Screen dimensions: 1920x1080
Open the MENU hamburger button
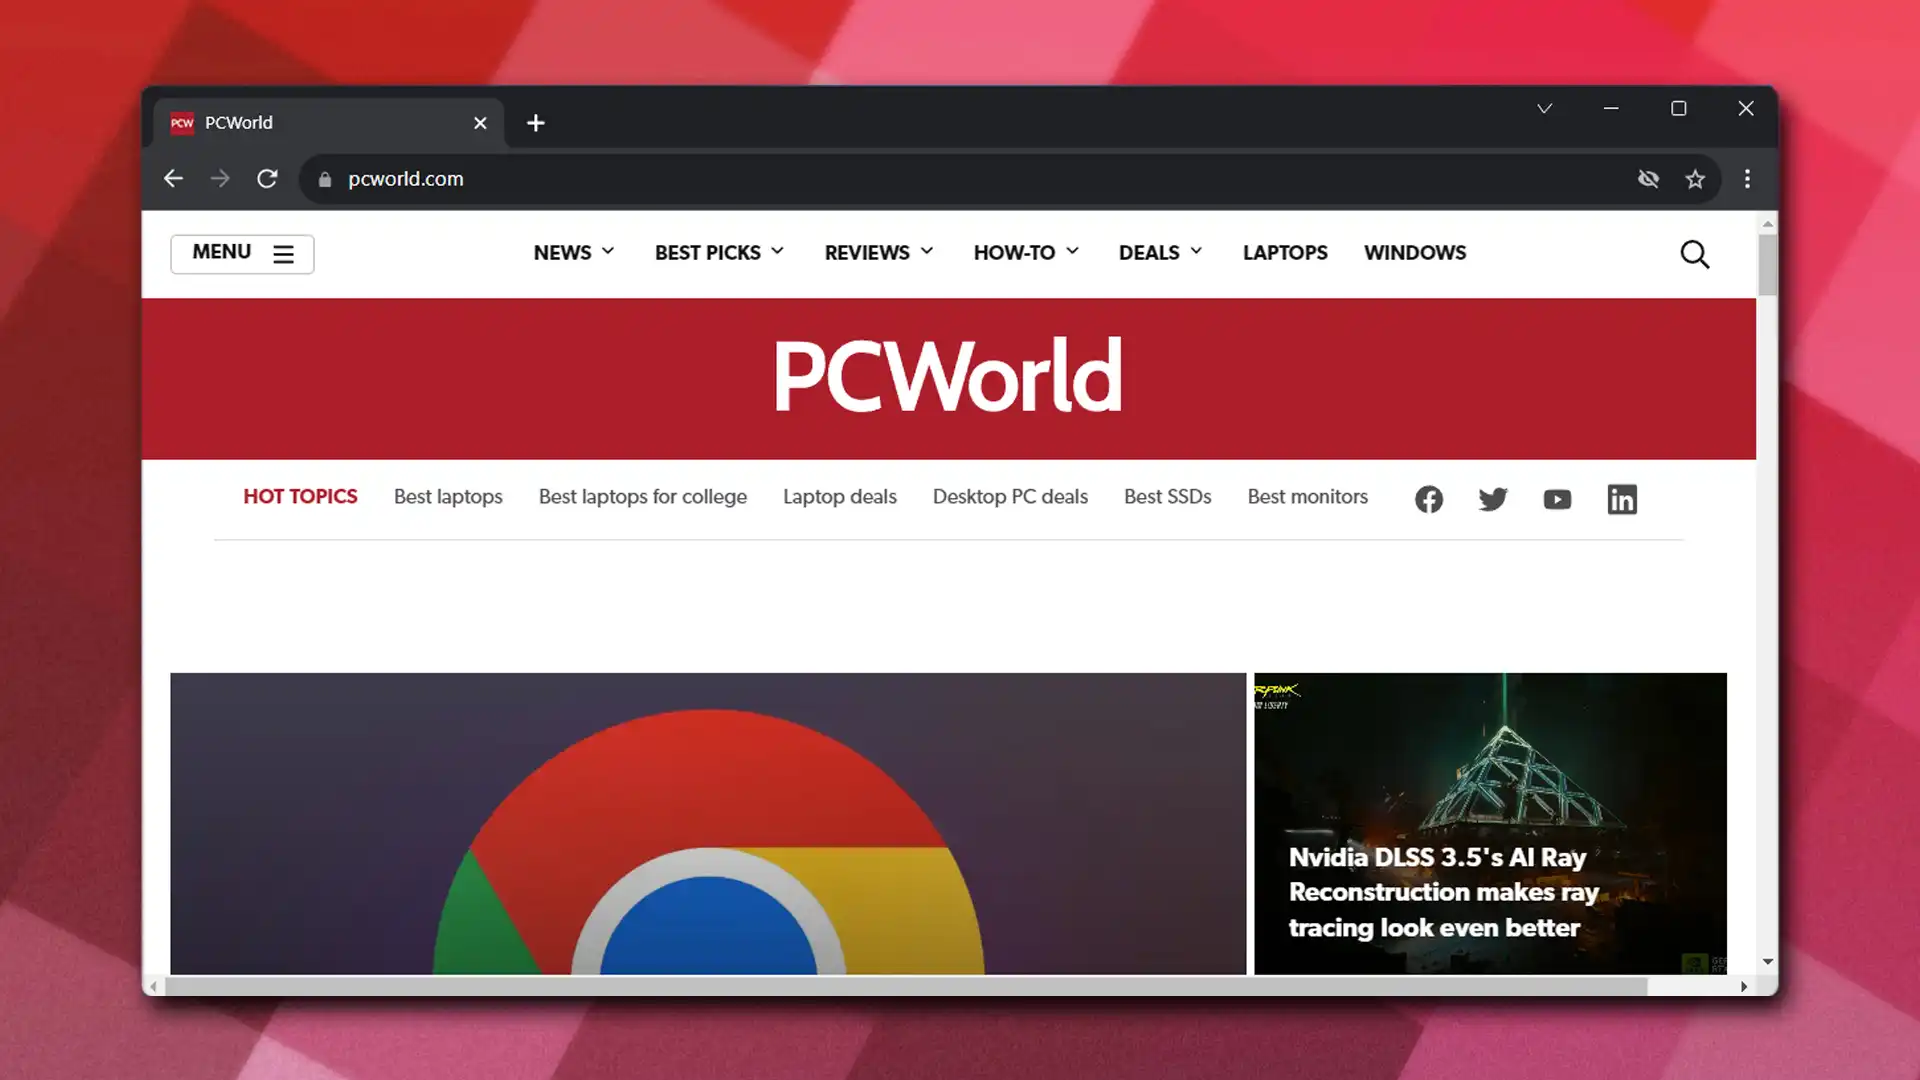tap(242, 254)
